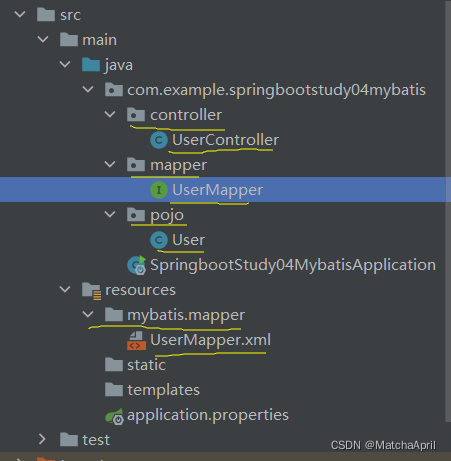Click the UserController class icon

(159, 140)
